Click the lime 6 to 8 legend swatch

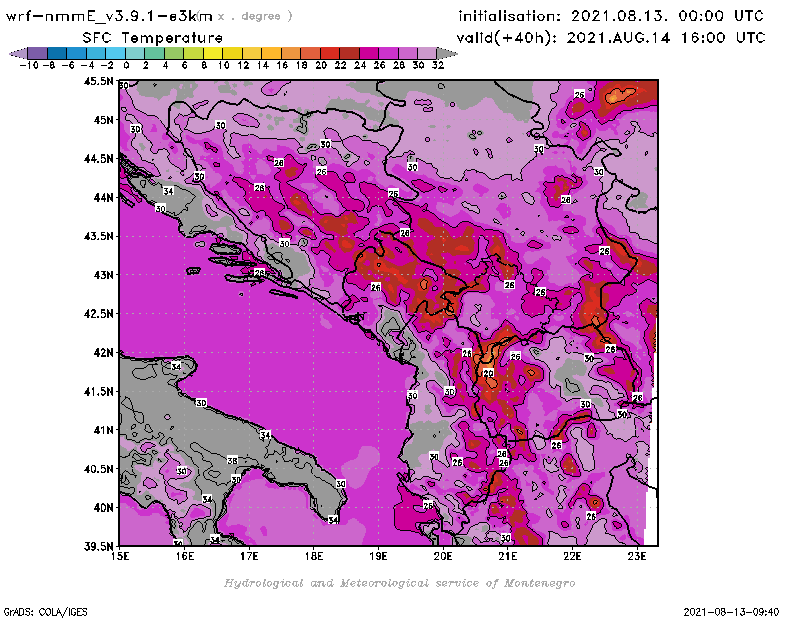(x=193, y=54)
